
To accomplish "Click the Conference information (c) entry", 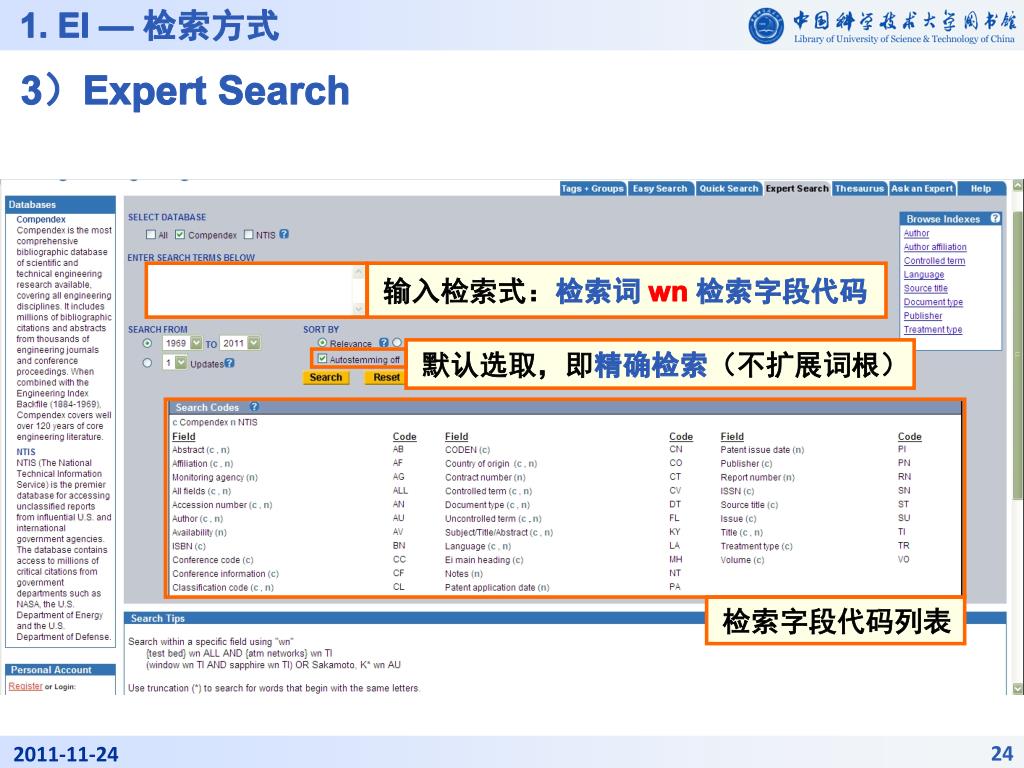I will point(226,573).
